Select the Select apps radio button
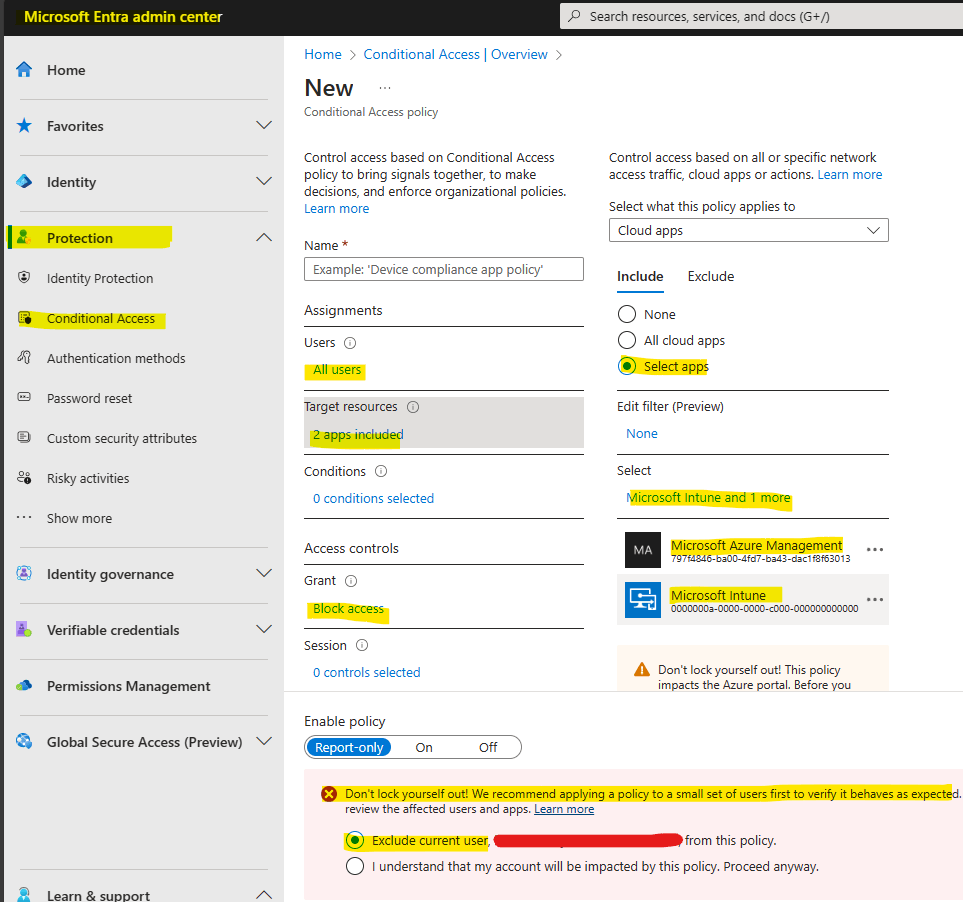 pos(626,367)
